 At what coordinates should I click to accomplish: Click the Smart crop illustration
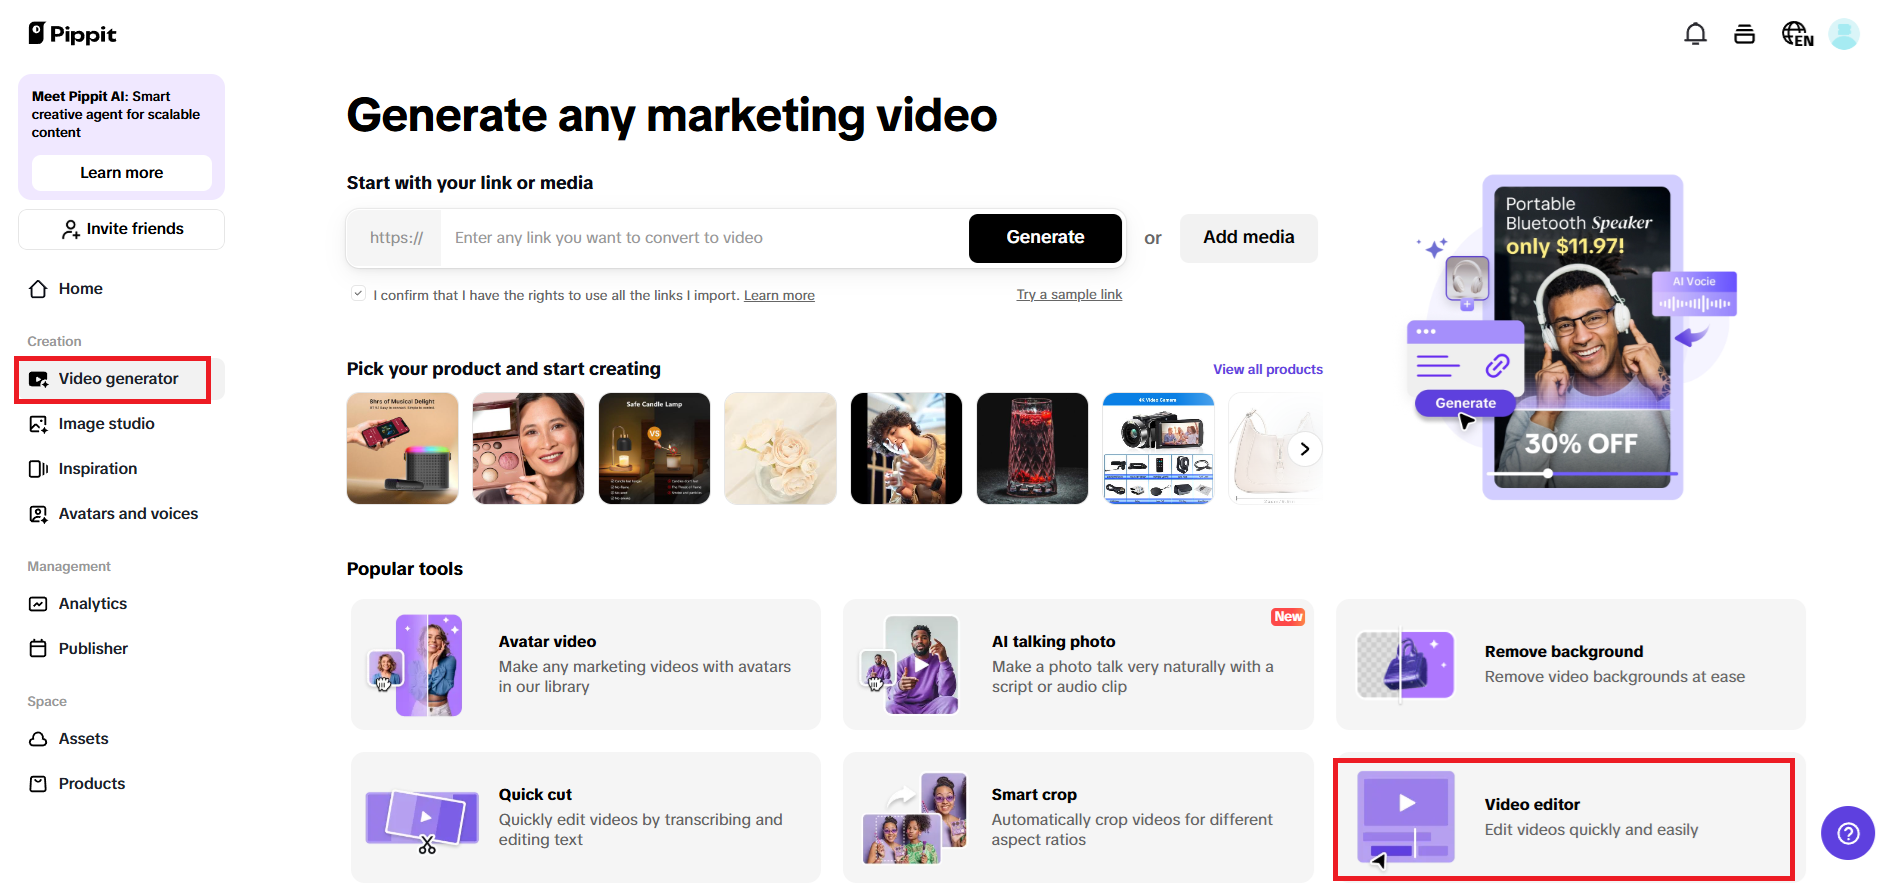(x=914, y=818)
